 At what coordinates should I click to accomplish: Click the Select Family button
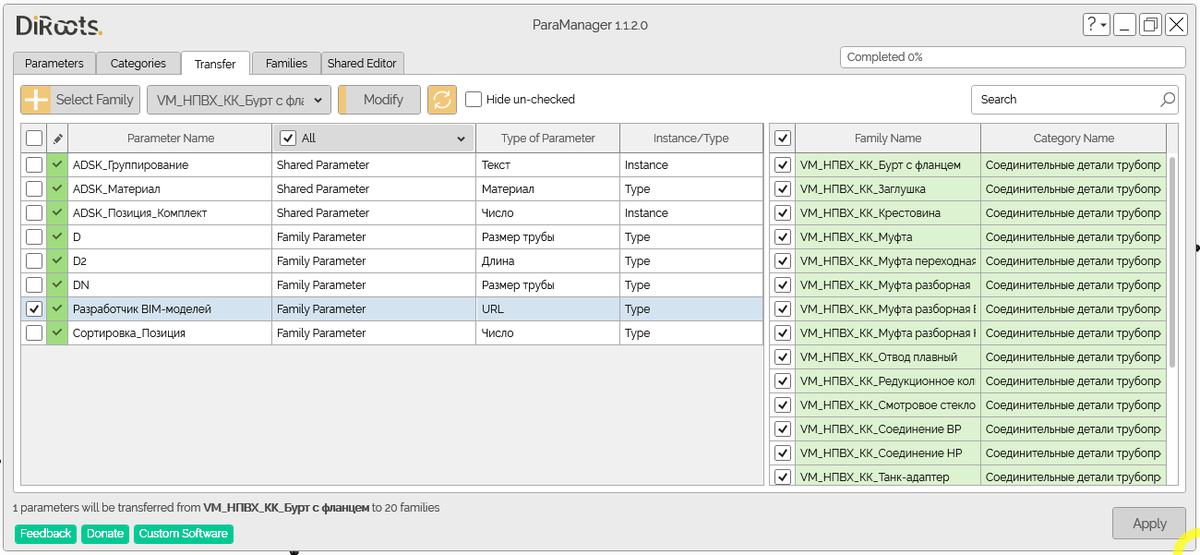pos(80,99)
